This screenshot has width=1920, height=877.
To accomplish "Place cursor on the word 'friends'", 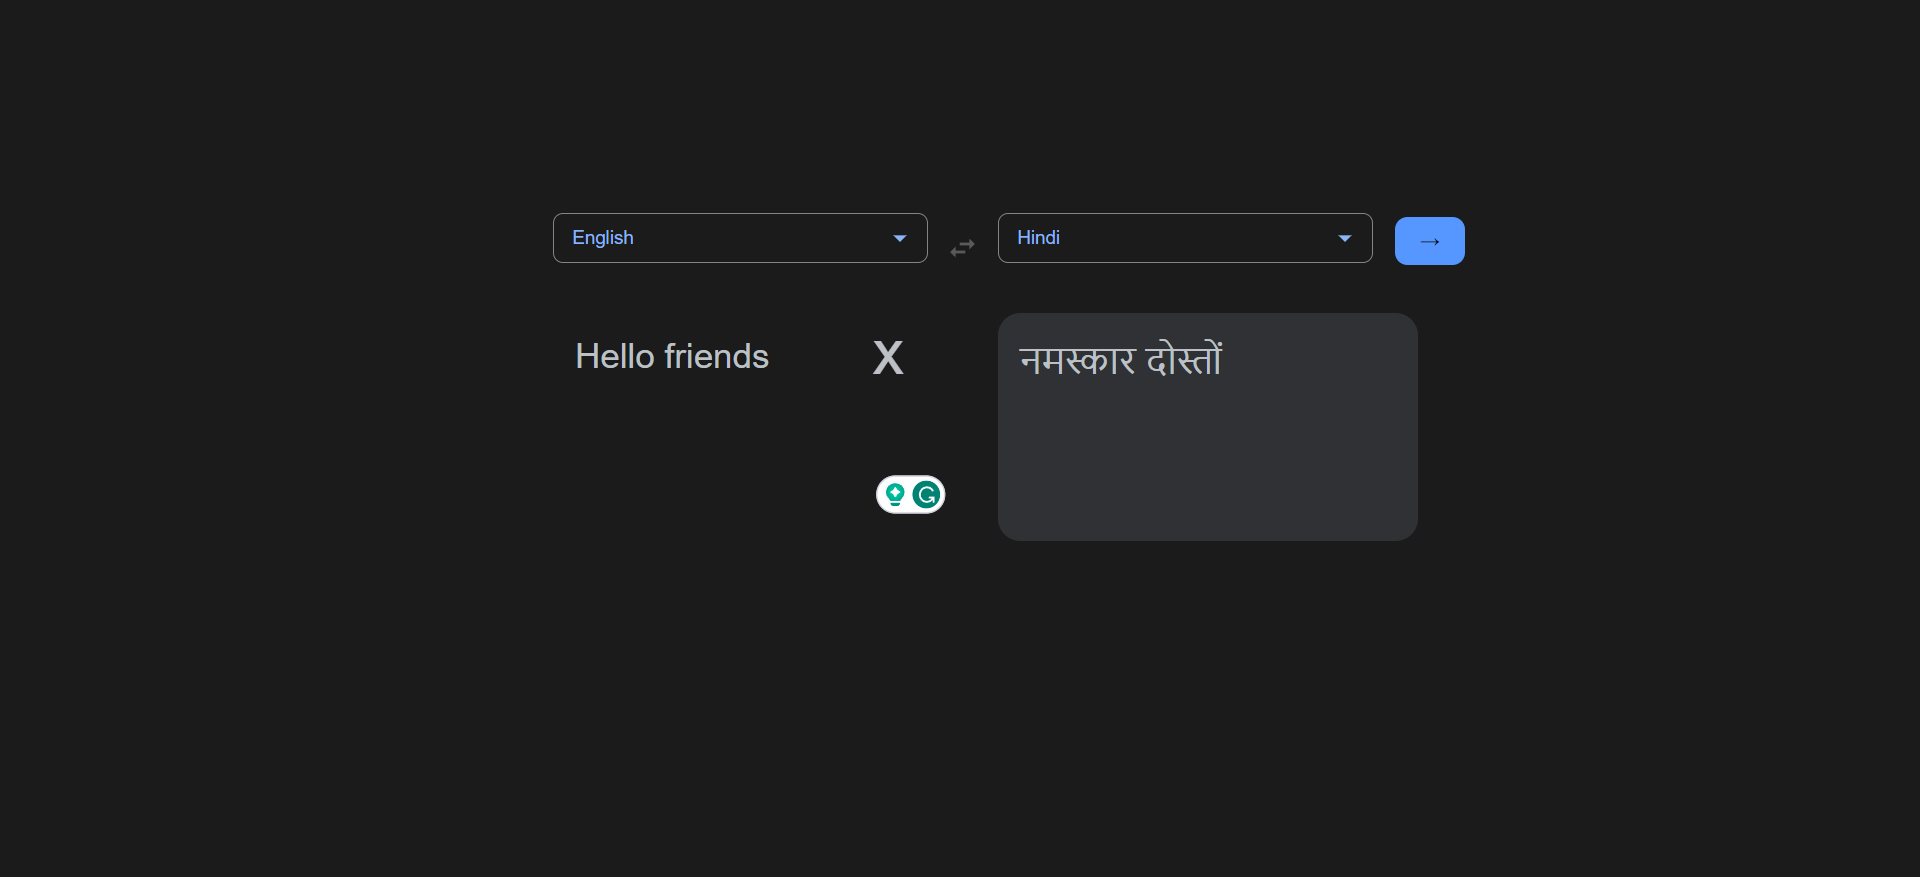I will coord(717,356).
